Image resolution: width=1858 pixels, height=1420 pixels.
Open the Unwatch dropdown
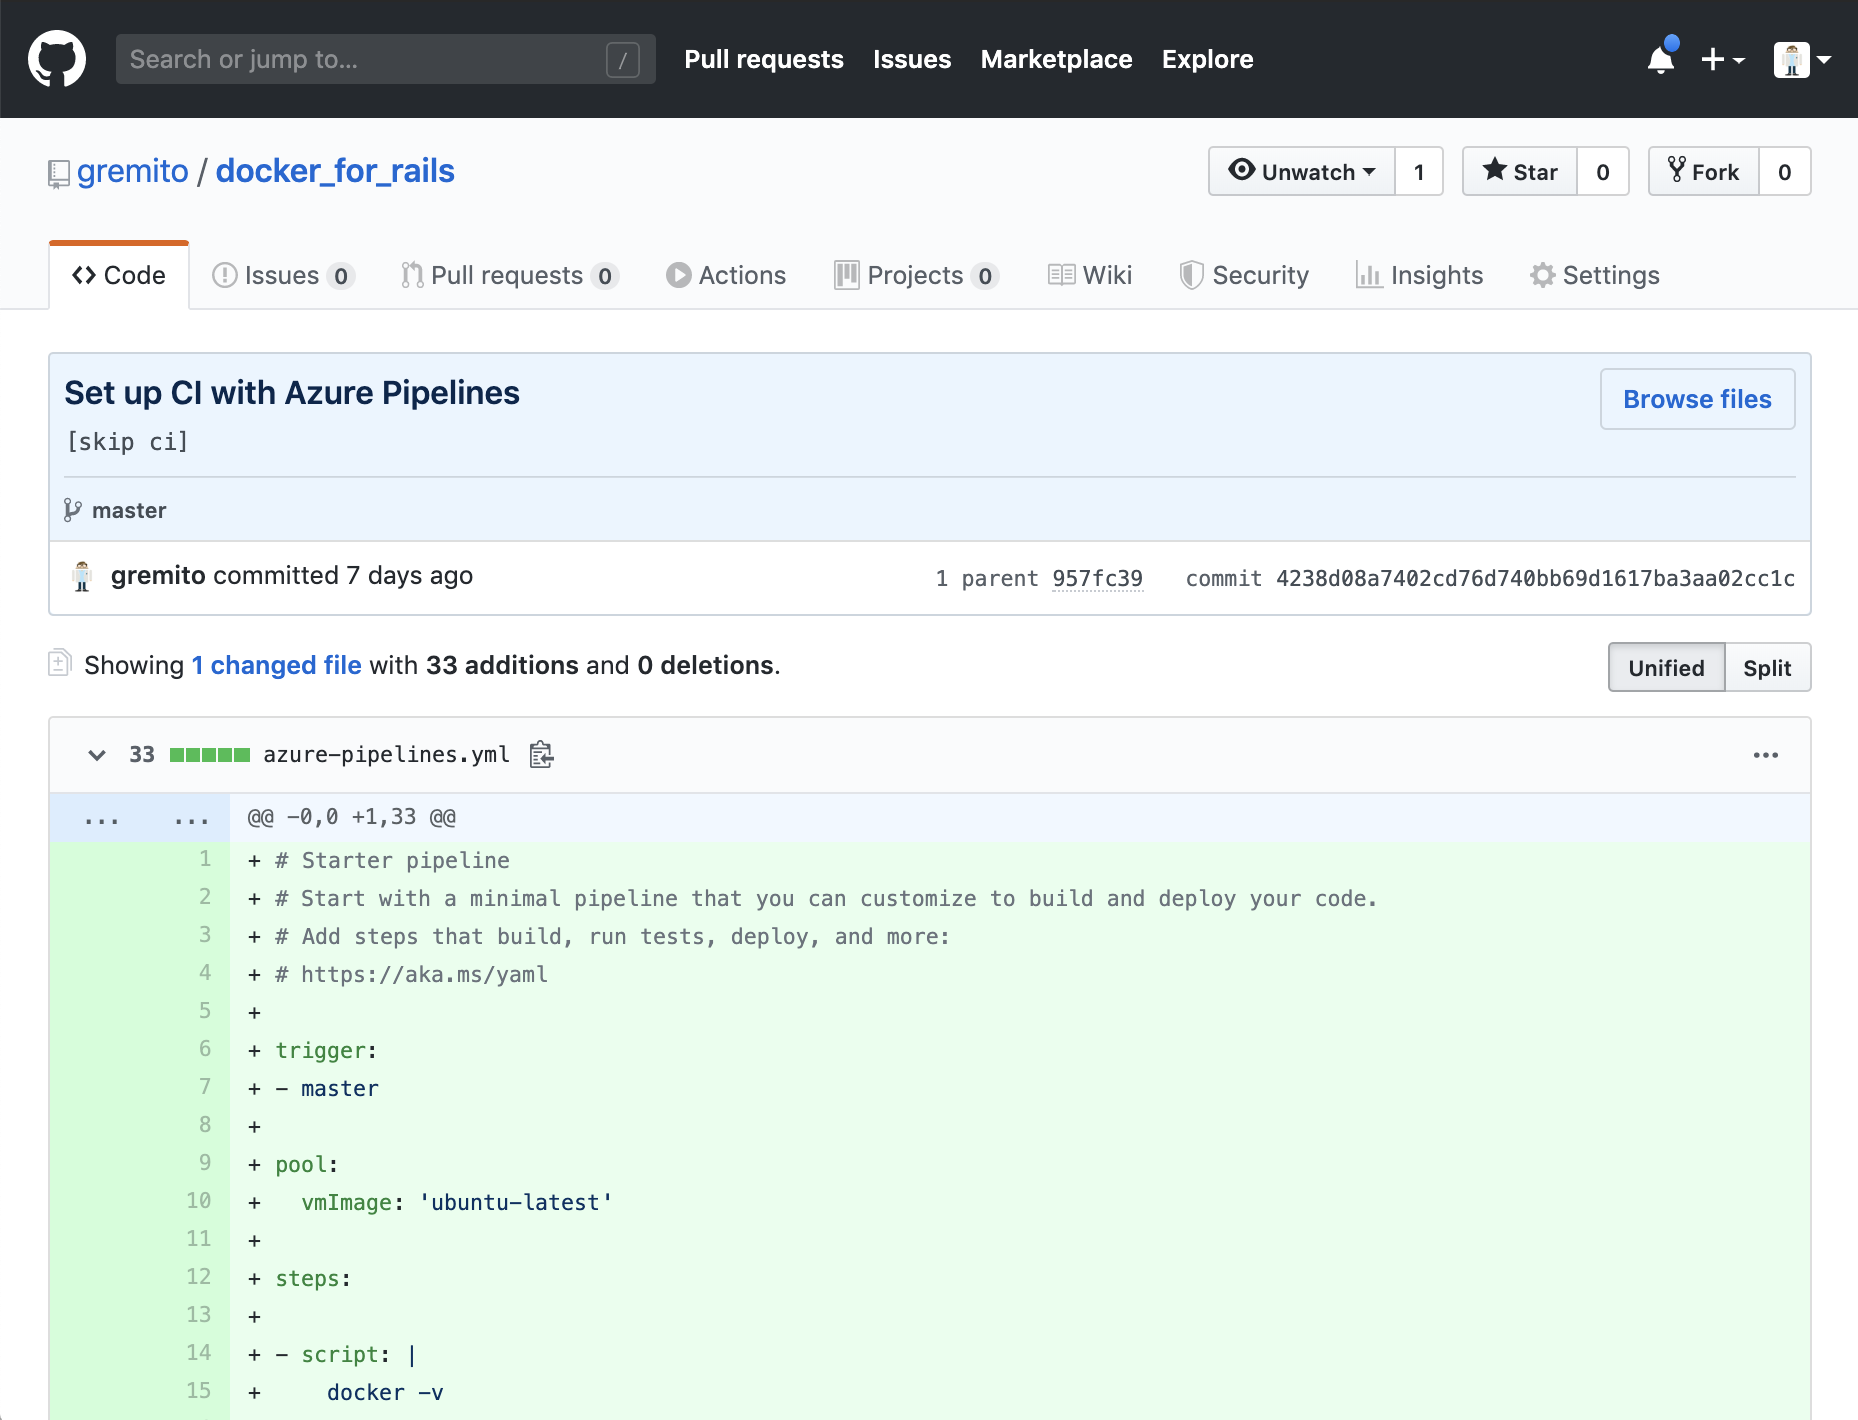point(1302,172)
